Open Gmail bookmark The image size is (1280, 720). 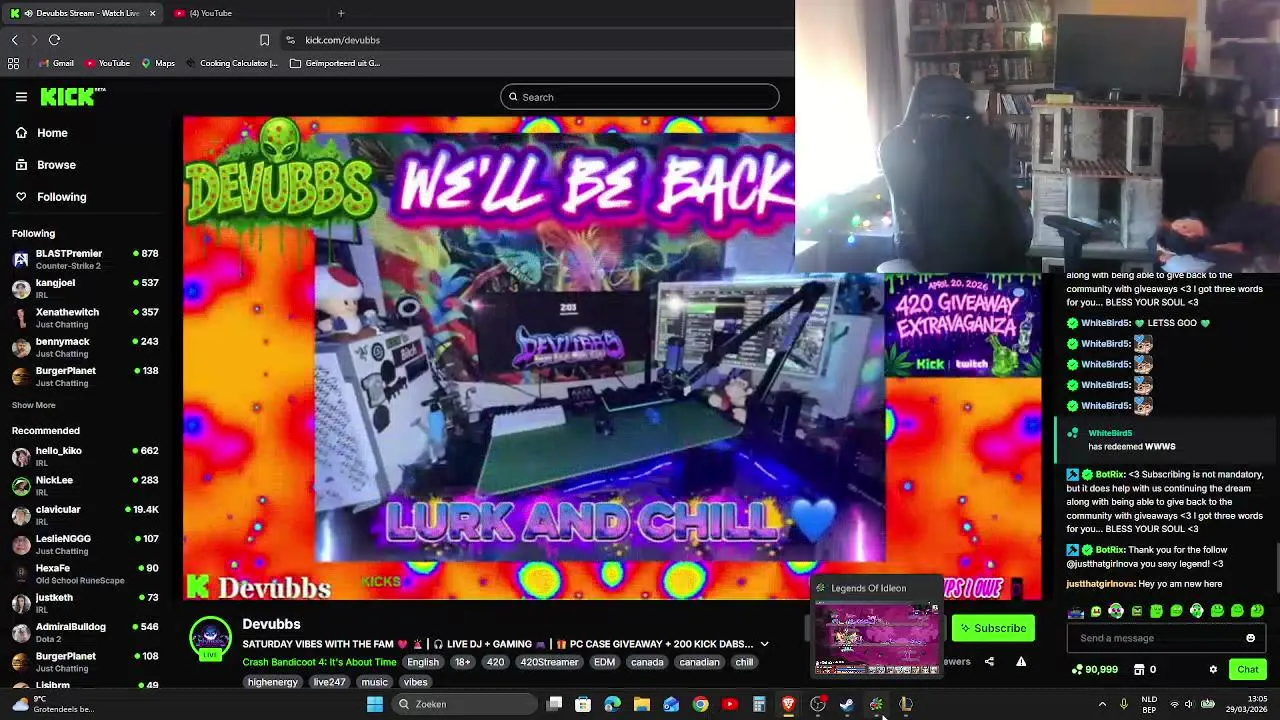(x=56, y=63)
